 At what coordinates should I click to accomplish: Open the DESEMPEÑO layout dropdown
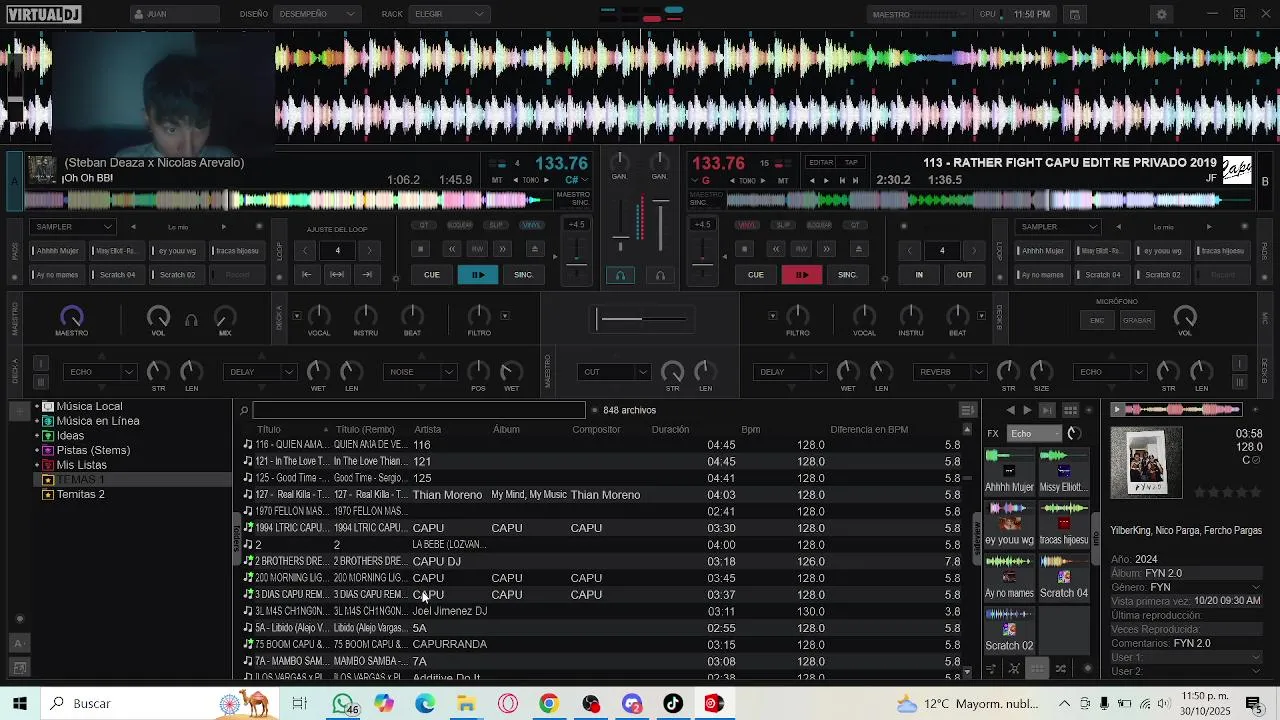coord(317,14)
